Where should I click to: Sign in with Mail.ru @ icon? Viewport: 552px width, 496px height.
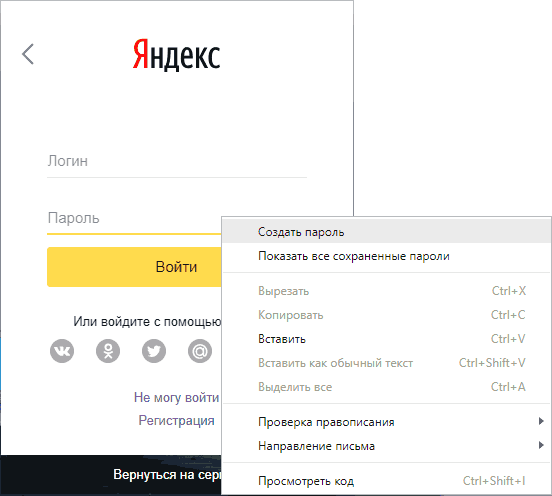(200, 351)
